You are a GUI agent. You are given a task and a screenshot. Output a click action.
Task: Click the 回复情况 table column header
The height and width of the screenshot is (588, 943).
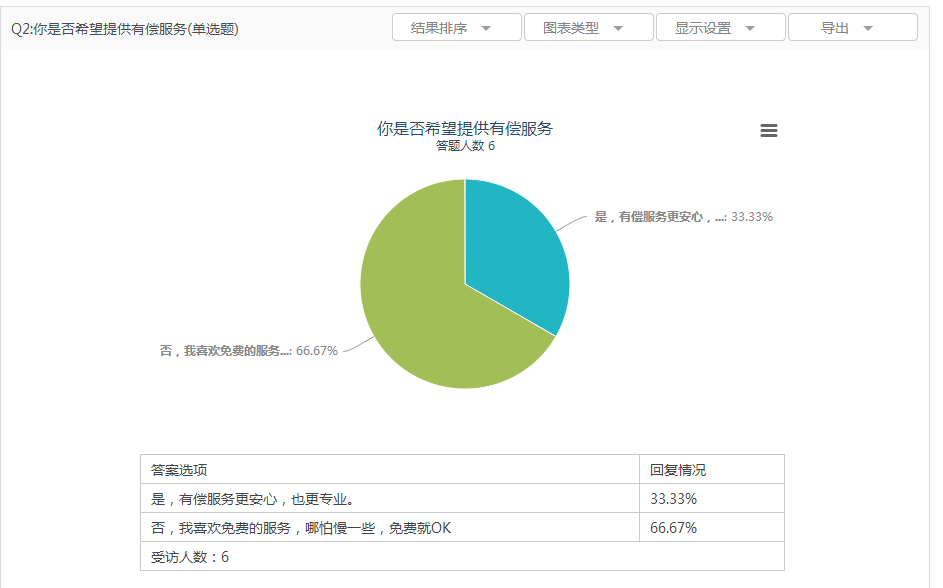(678, 470)
